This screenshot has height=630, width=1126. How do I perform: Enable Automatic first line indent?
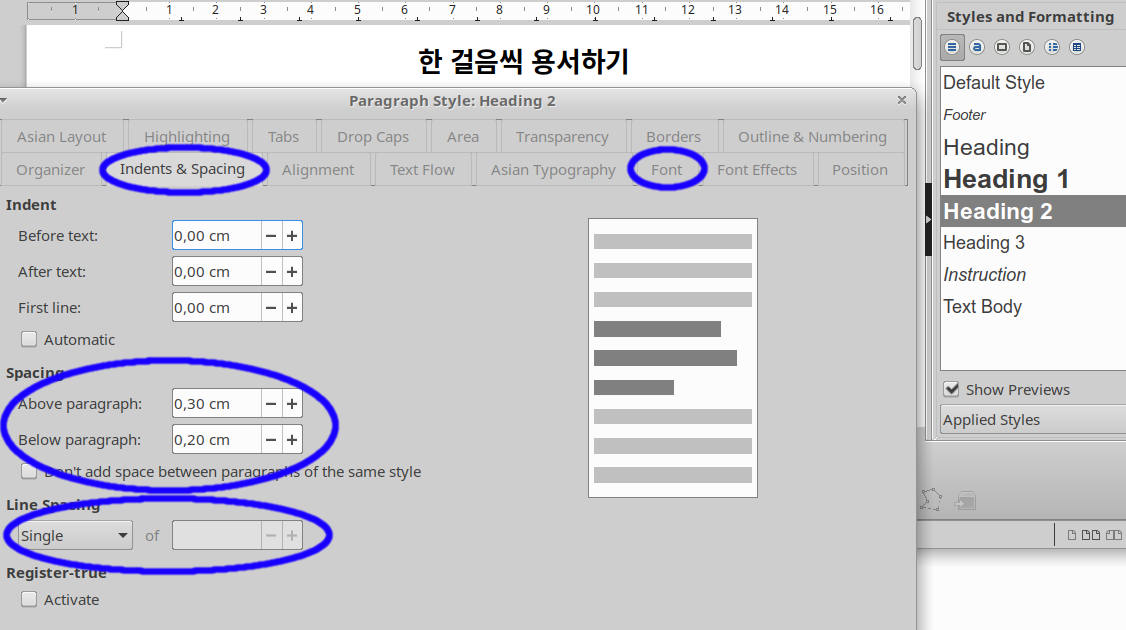coord(29,339)
